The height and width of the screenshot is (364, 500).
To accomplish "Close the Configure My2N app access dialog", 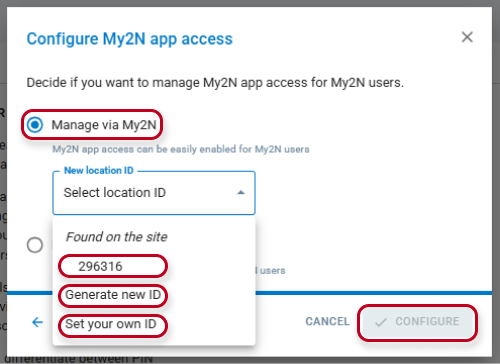I will pyautogui.click(x=467, y=37).
